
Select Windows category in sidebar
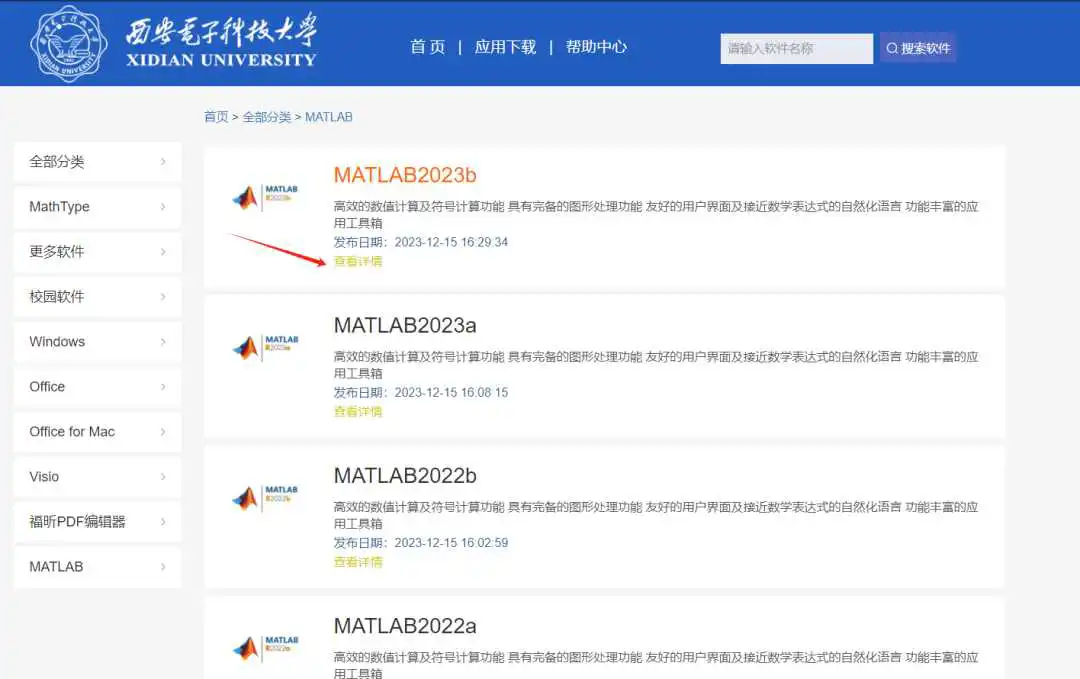[97, 342]
